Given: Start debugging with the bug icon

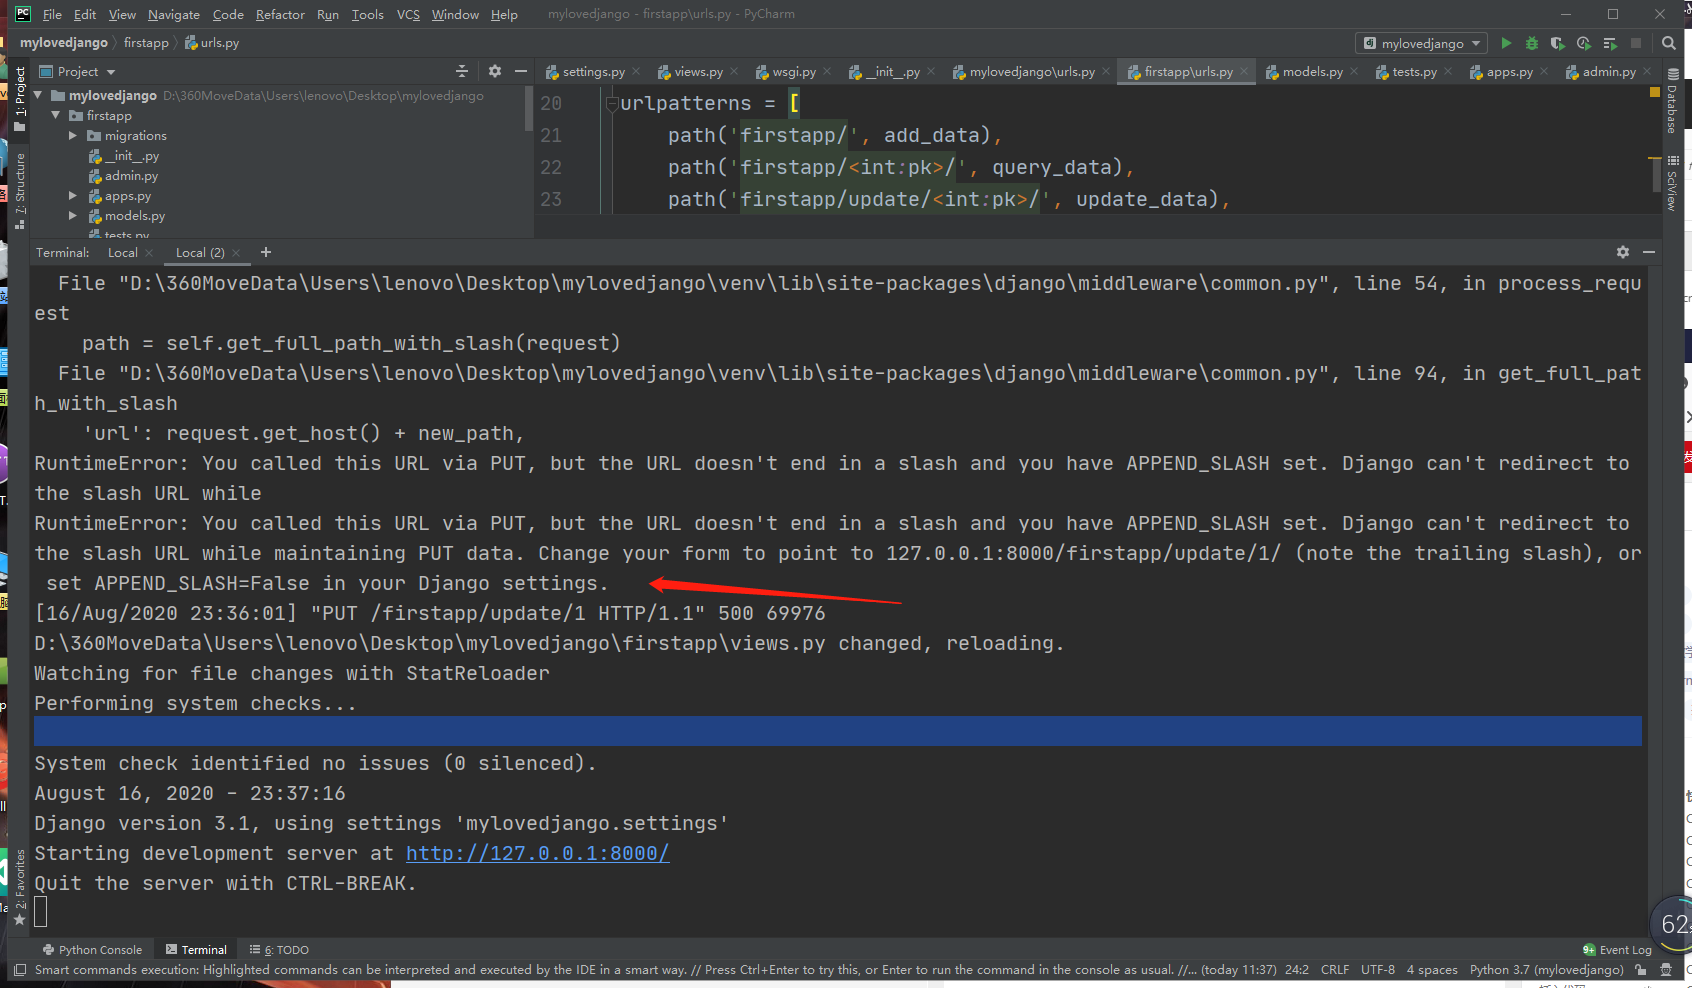Looking at the screenshot, I should click(x=1531, y=43).
